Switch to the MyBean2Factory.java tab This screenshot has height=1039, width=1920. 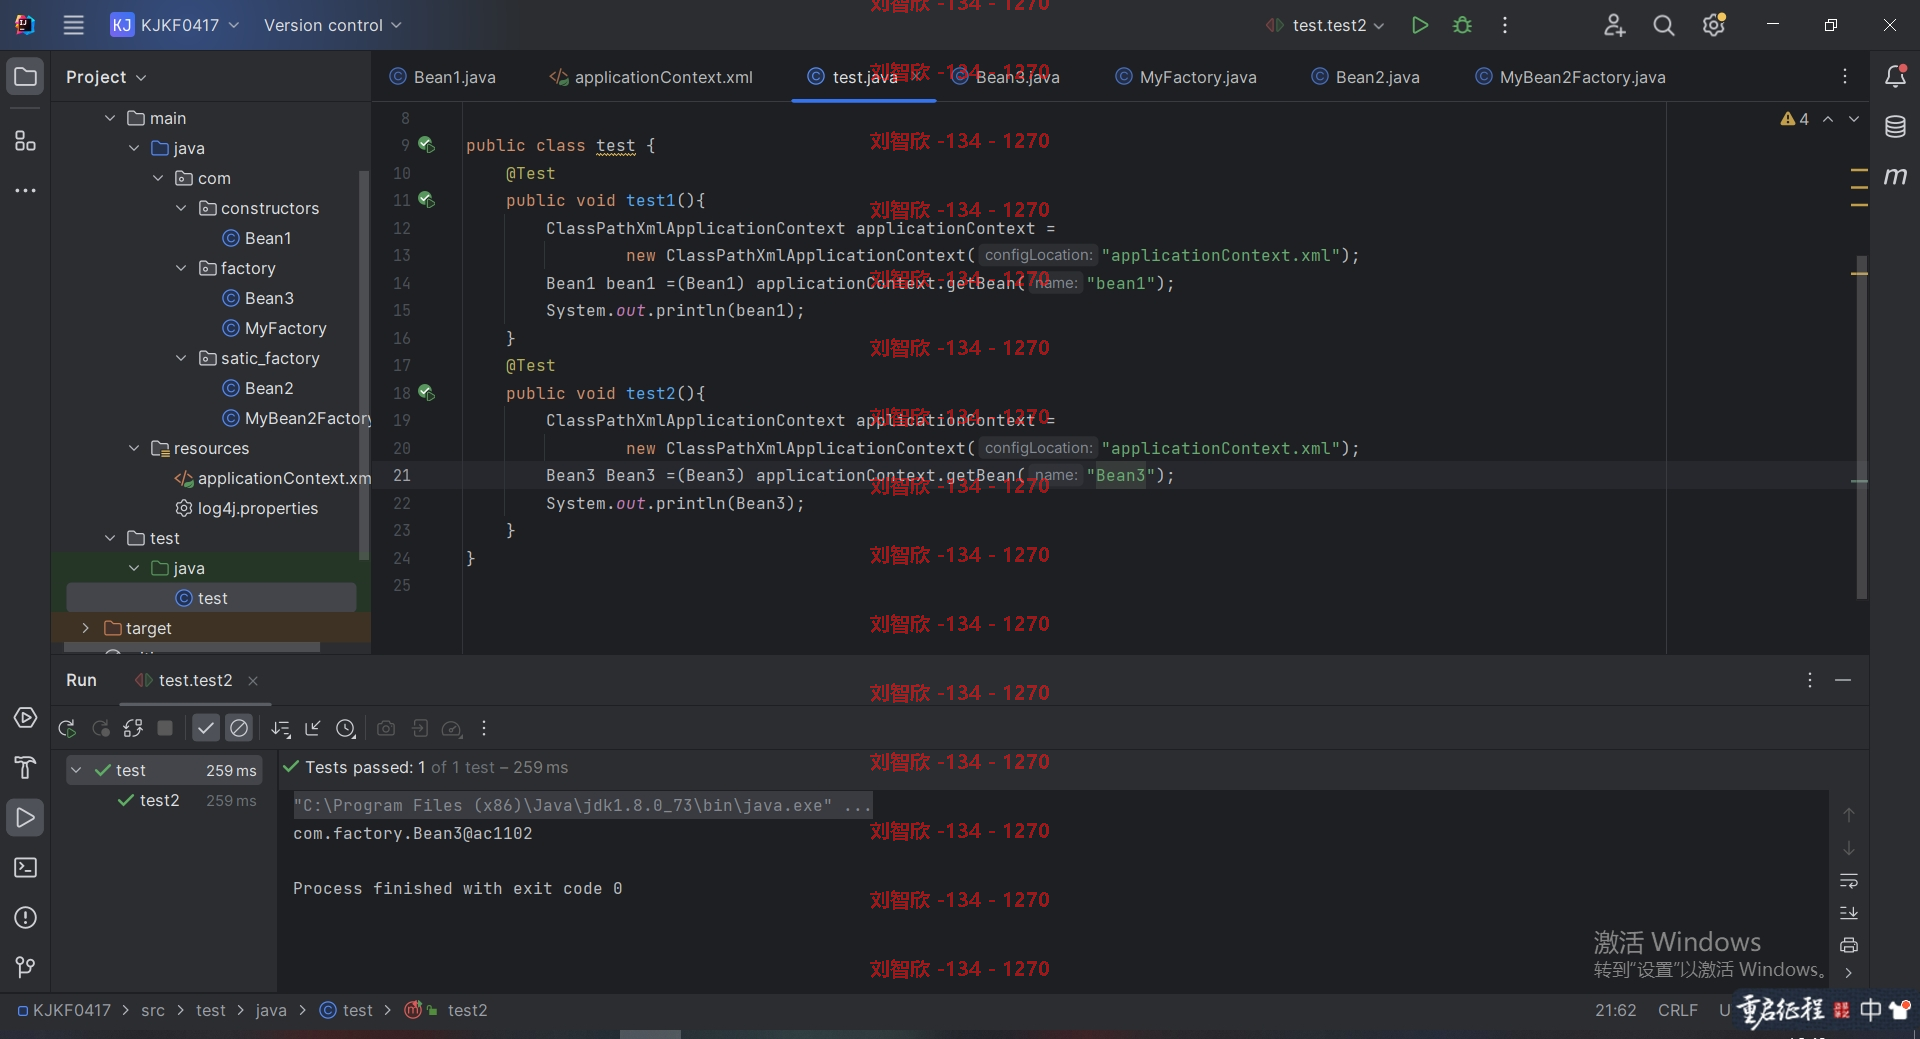(x=1571, y=77)
